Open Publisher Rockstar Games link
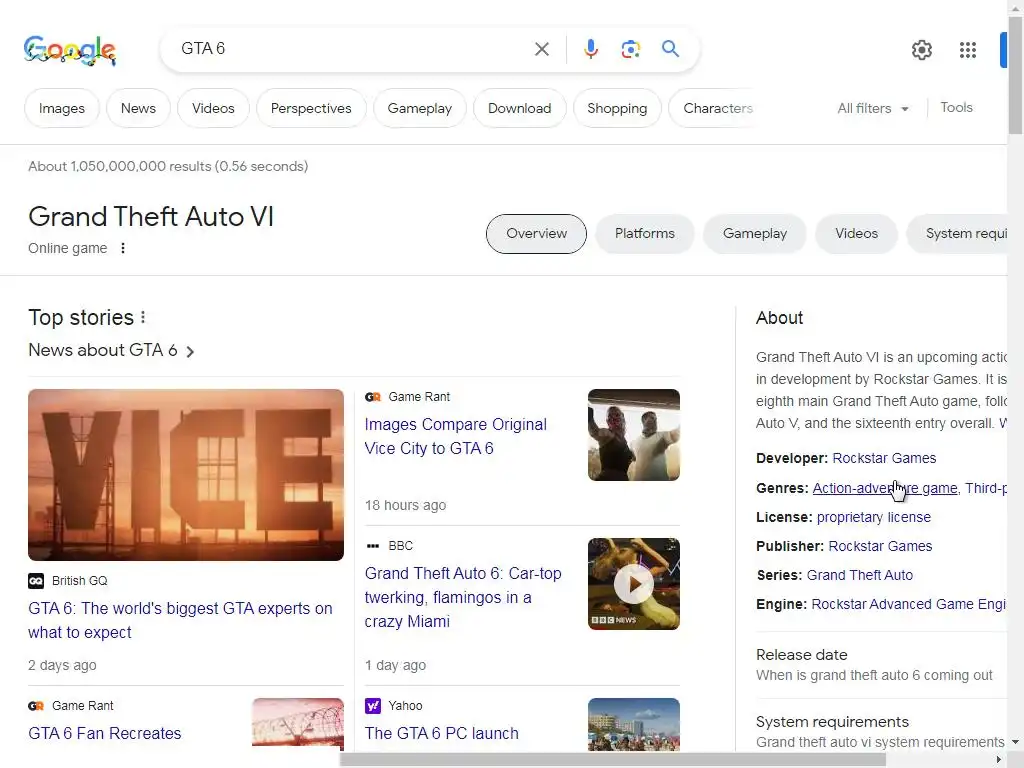This screenshot has height=768, width=1024. 880,547
